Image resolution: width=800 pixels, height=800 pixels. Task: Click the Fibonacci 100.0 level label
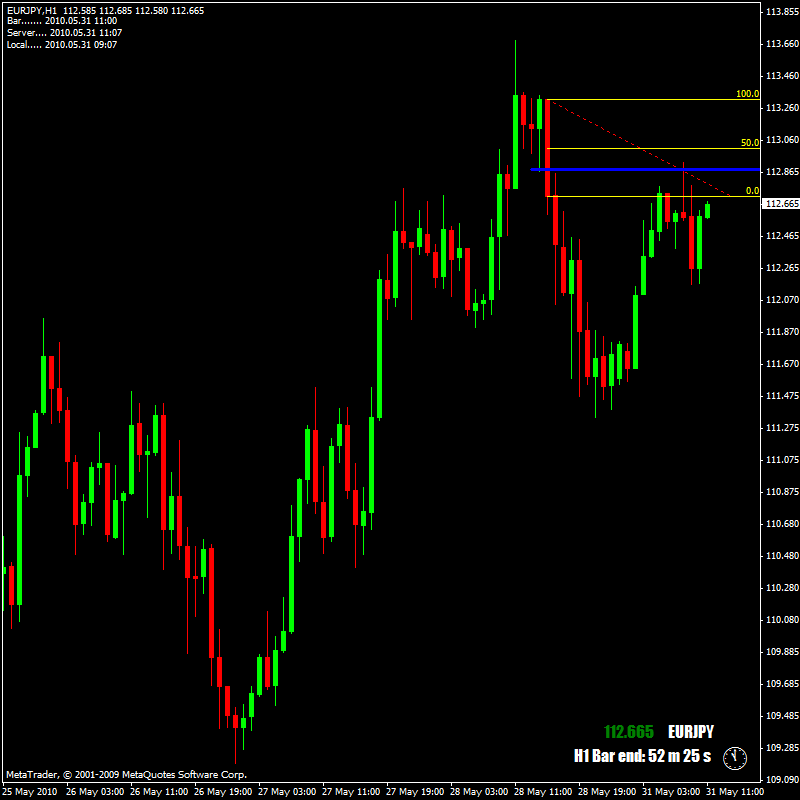(747, 94)
